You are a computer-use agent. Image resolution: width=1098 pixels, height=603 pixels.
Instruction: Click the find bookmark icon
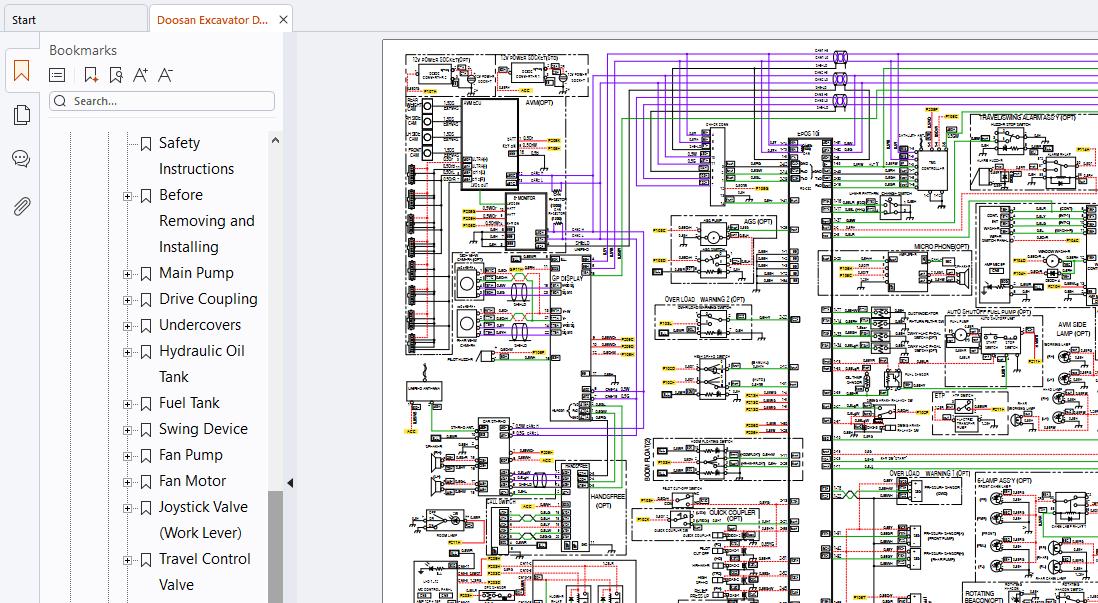pos(116,75)
